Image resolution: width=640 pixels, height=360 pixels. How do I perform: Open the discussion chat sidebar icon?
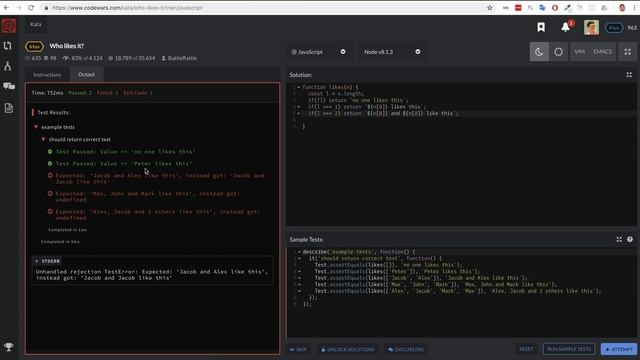pos(9,86)
